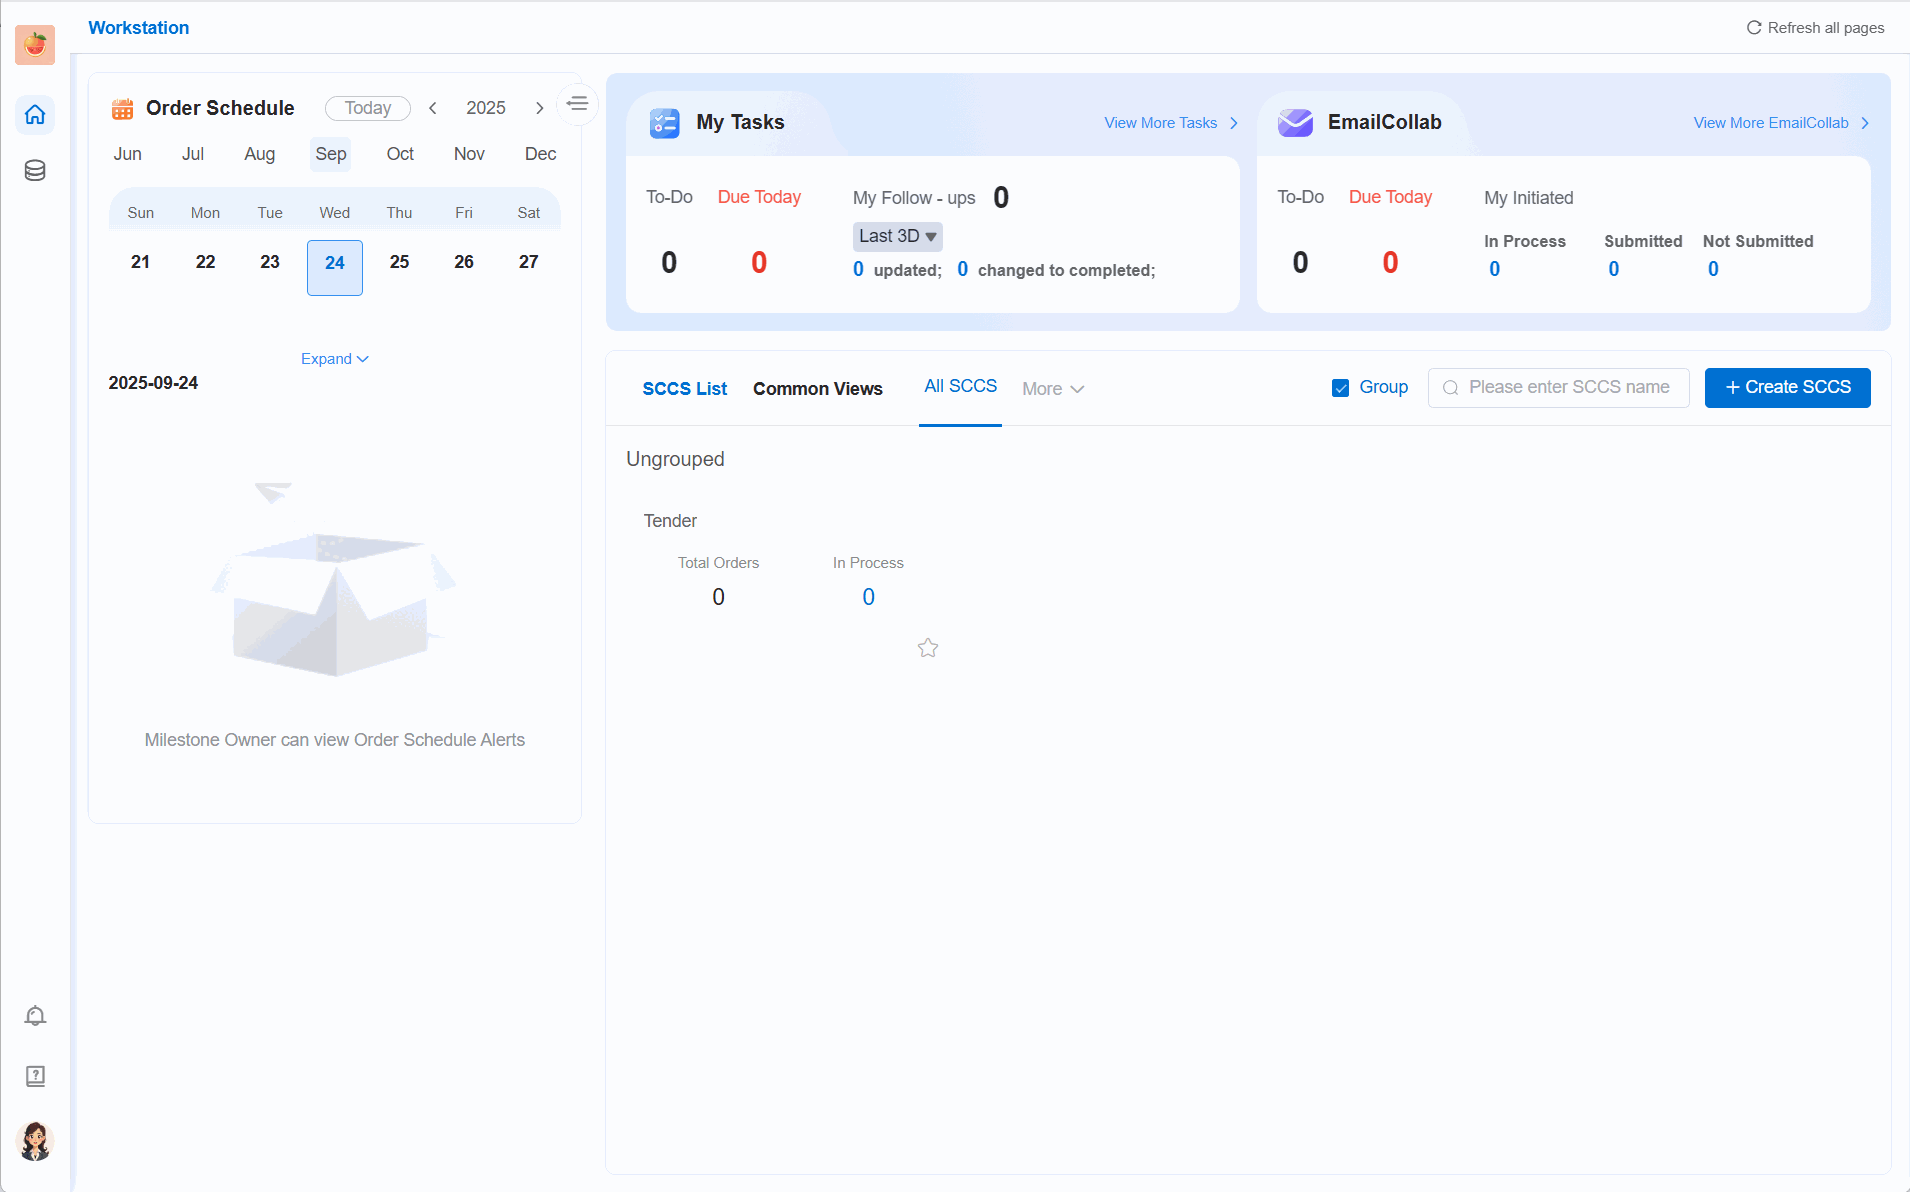1910x1192 pixels.
Task: Open View More Tasks link
Action: pyautogui.click(x=1170, y=123)
